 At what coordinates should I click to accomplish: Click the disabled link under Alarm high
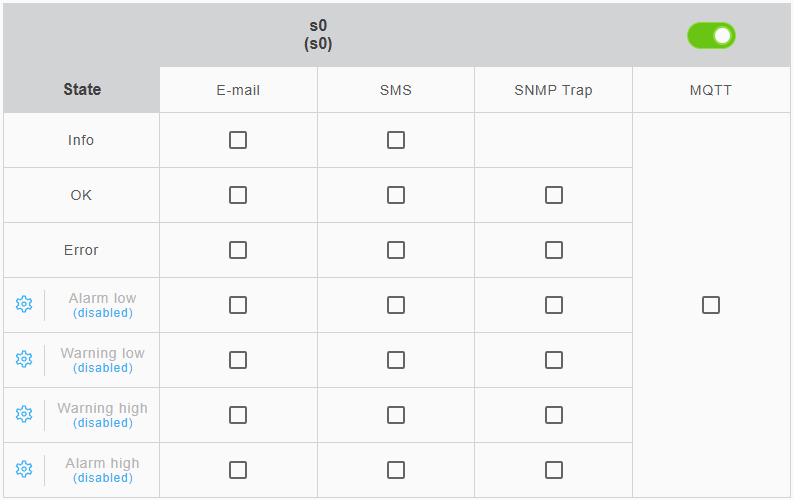102,478
